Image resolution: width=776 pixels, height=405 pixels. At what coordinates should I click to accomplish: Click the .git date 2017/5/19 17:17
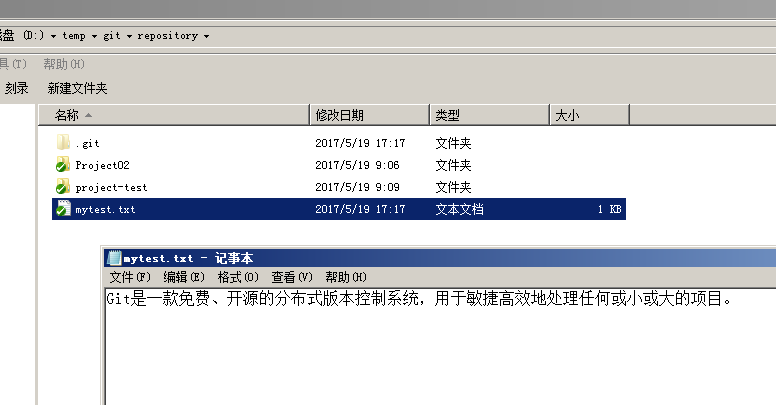point(360,143)
